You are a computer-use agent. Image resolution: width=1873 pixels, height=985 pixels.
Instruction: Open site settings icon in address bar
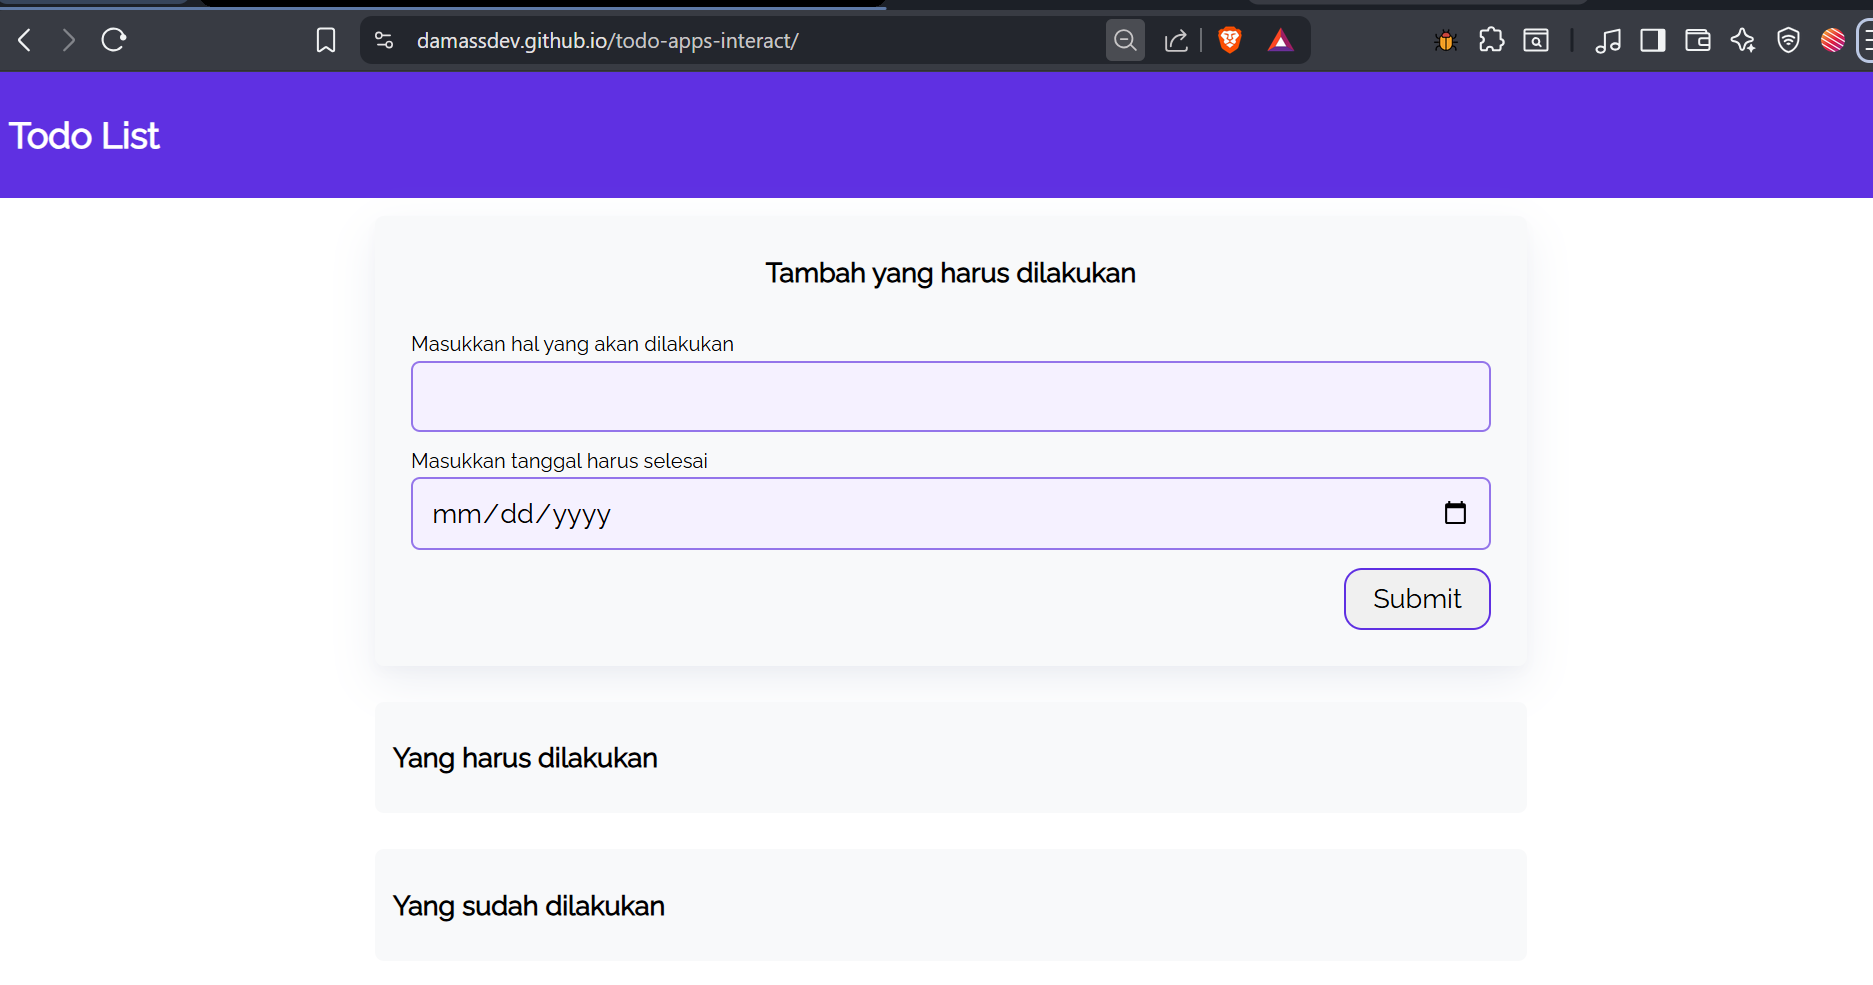(x=384, y=40)
